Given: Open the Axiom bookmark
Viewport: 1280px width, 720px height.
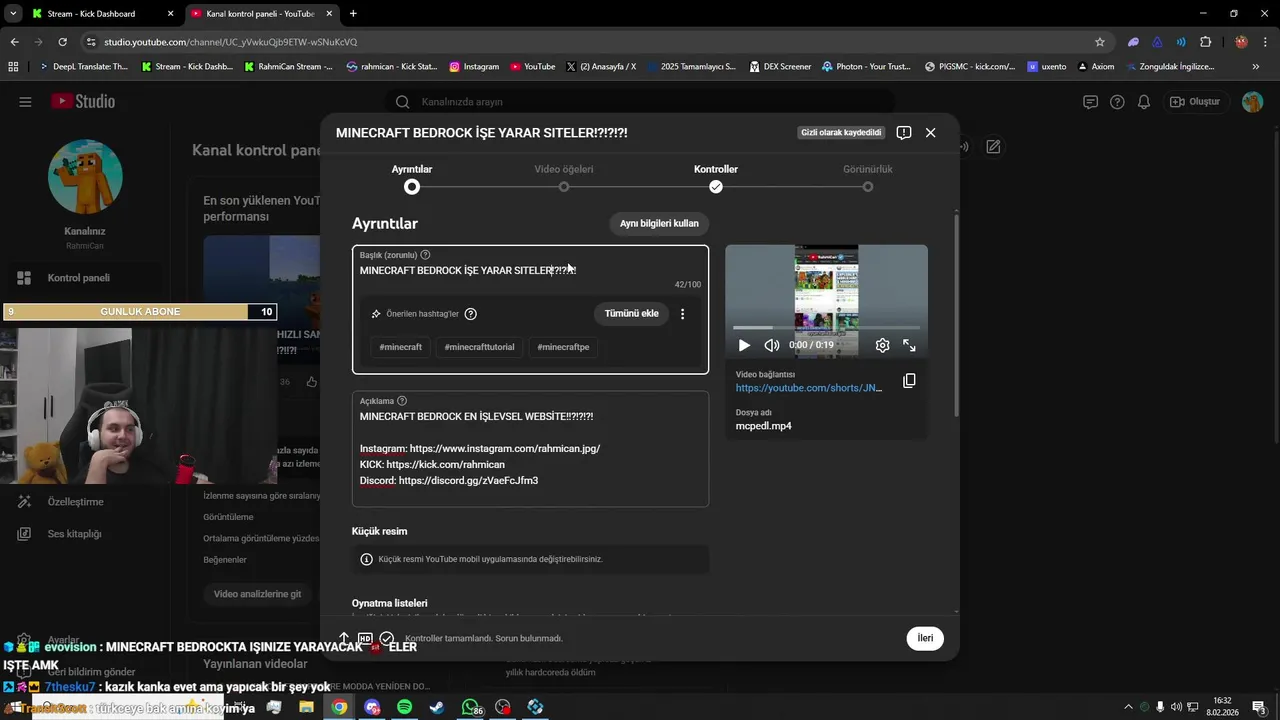Looking at the screenshot, I should pyautogui.click(x=1095, y=67).
